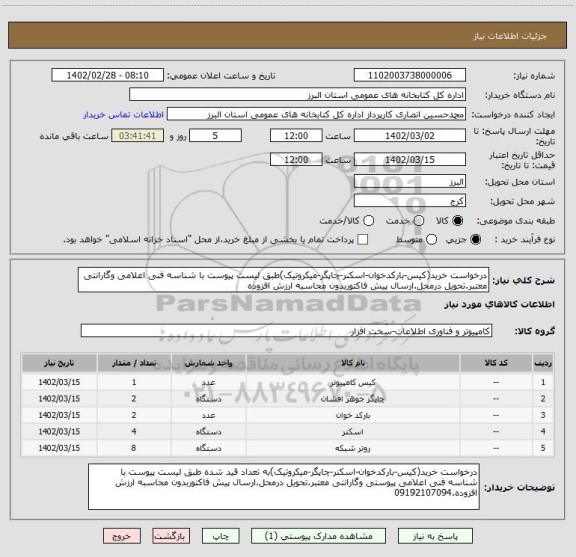Click the استان محل تحویل field البرز
Screen dimensions: 576x557
[410, 182]
